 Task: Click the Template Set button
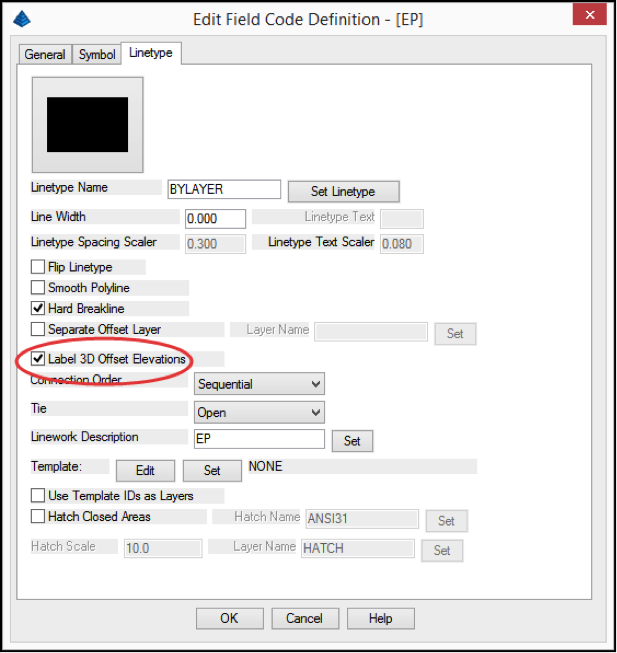(x=212, y=471)
